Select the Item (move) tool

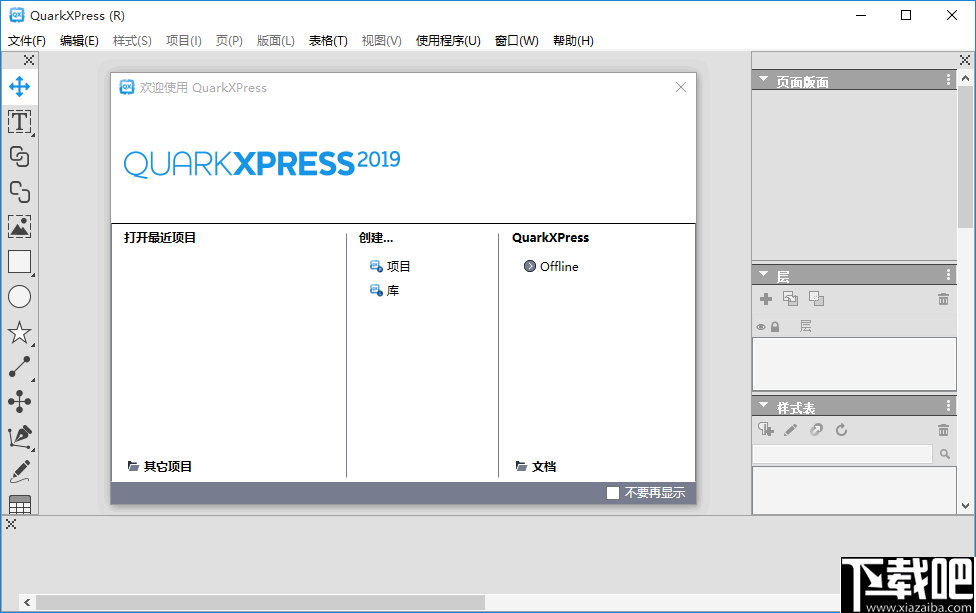(x=20, y=87)
